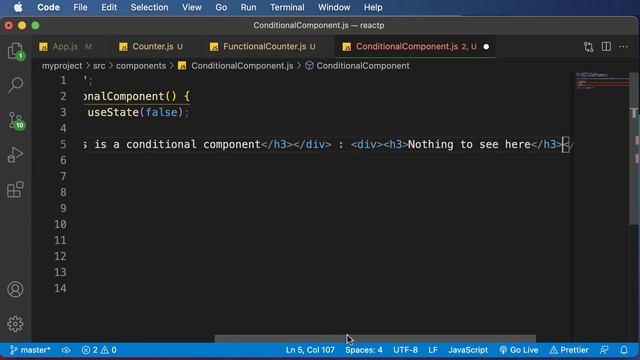Switch to FunctionalCounter.js tab

coord(264,47)
